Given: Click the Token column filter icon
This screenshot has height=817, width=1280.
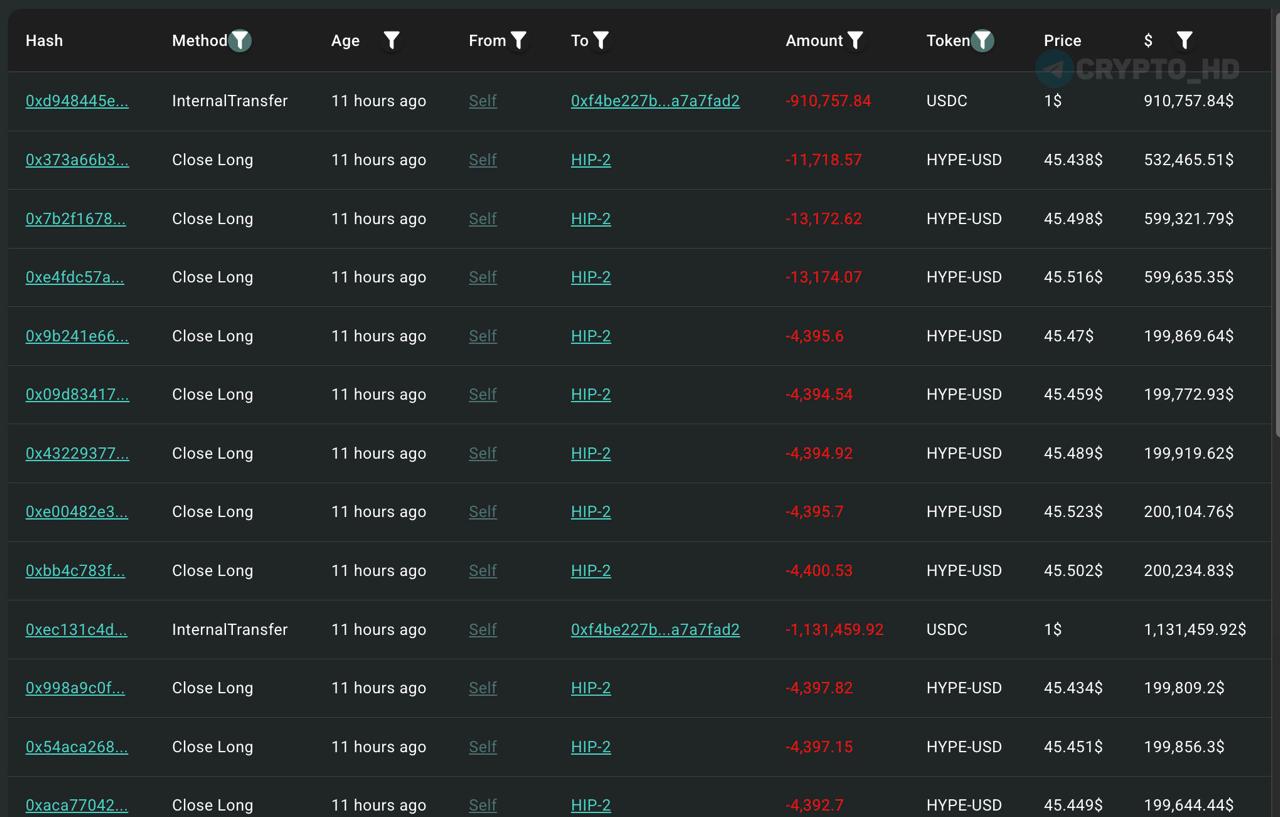Looking at the screenshot, I should [983, 41].
